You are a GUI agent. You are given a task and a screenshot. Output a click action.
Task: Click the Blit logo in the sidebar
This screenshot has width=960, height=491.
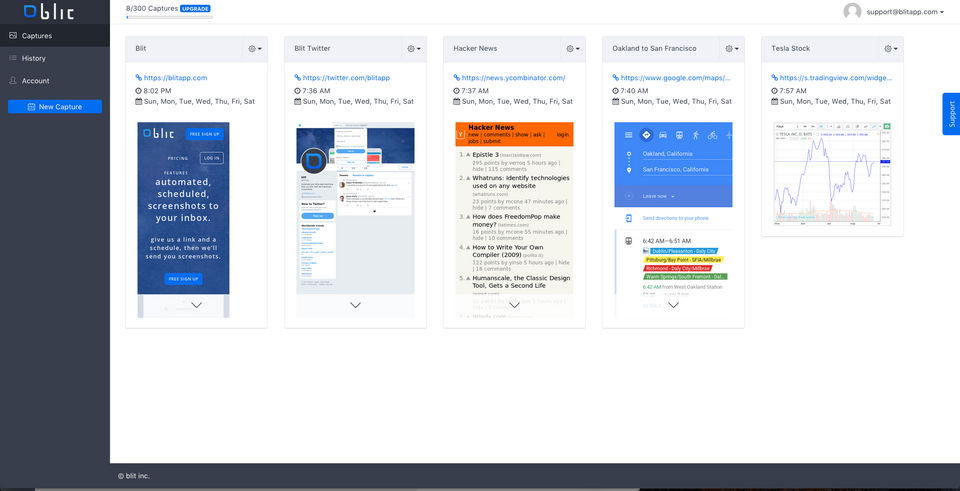pyautogui.click(x=49, y=12)
